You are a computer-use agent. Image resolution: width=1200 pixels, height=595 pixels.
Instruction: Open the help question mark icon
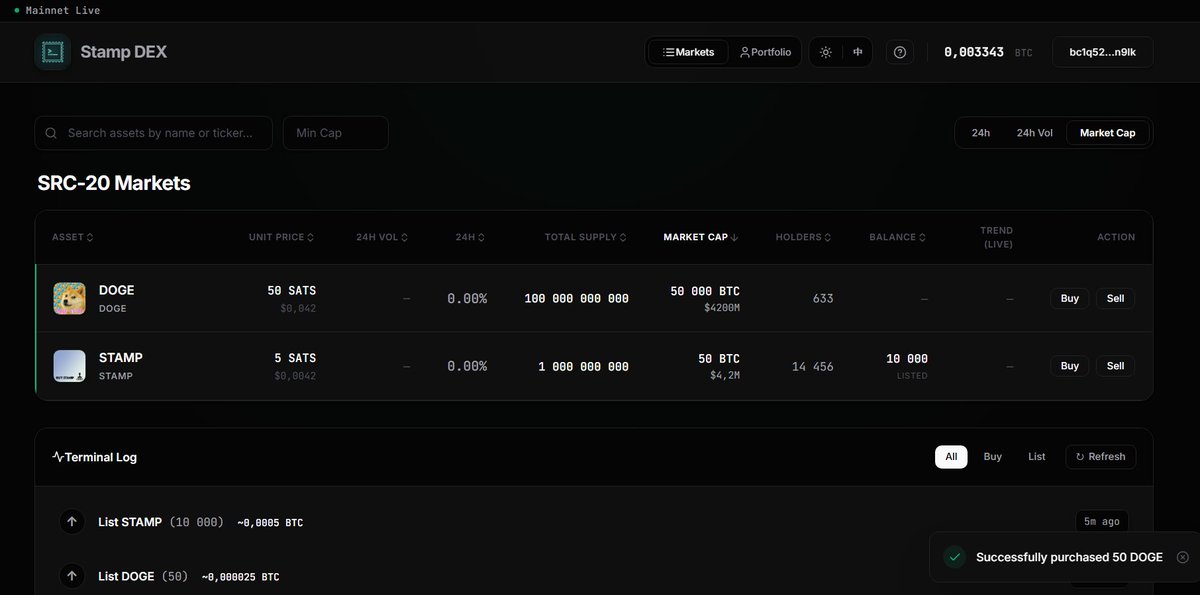pyautogui.click(x=900, y=52)
